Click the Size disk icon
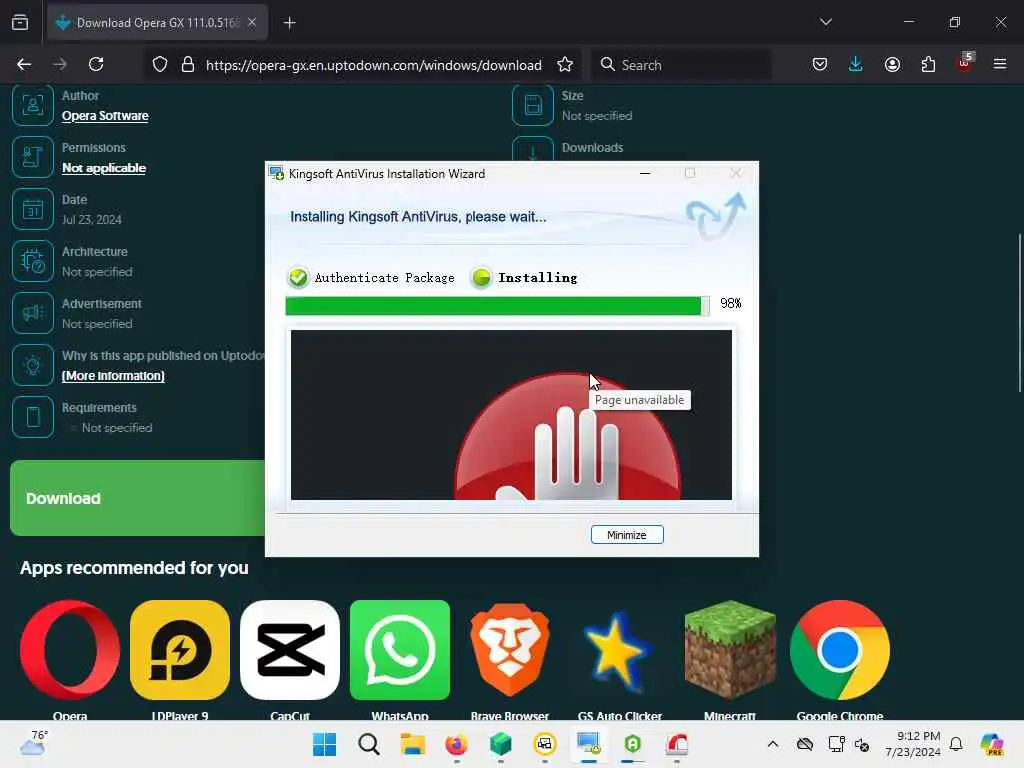Image resolution: width=1024 pixels, height=768 pixels. [x=533, y=105]
